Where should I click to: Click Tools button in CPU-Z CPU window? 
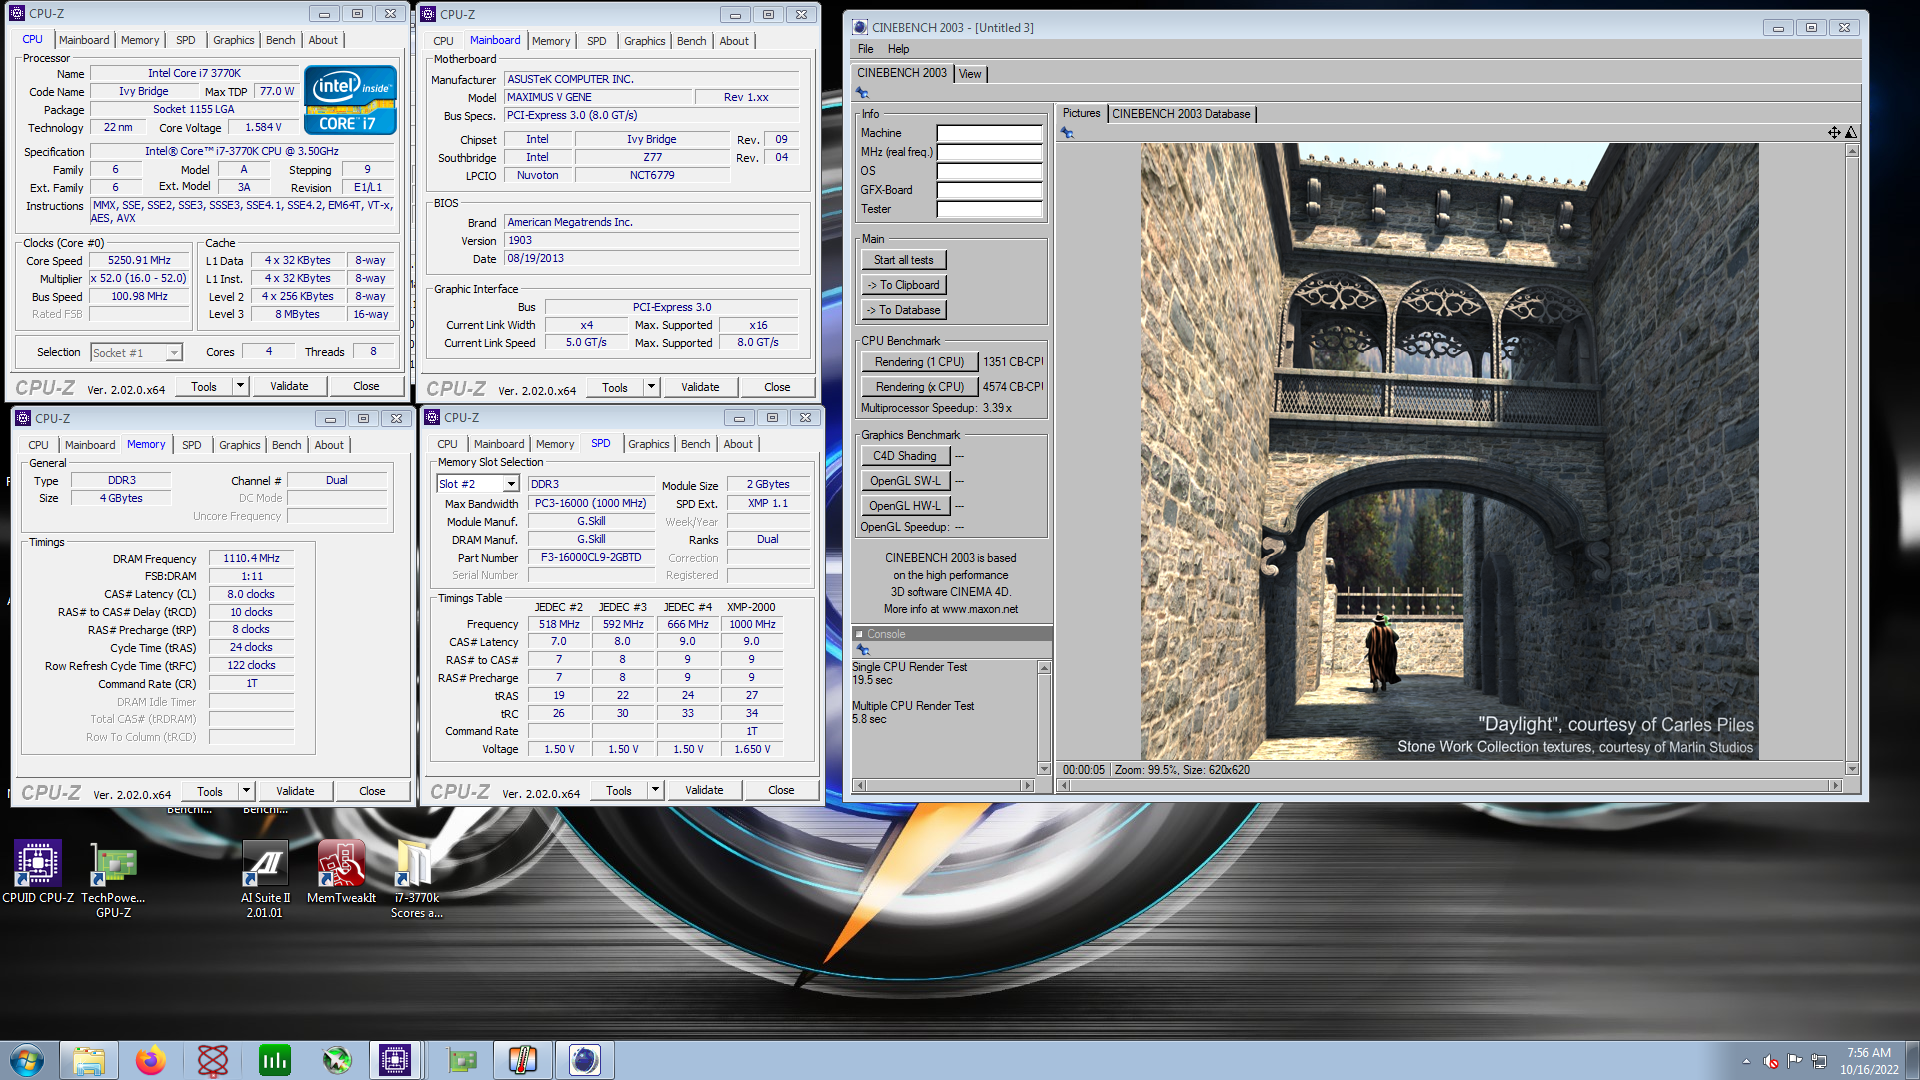click(x=204, y=386)
